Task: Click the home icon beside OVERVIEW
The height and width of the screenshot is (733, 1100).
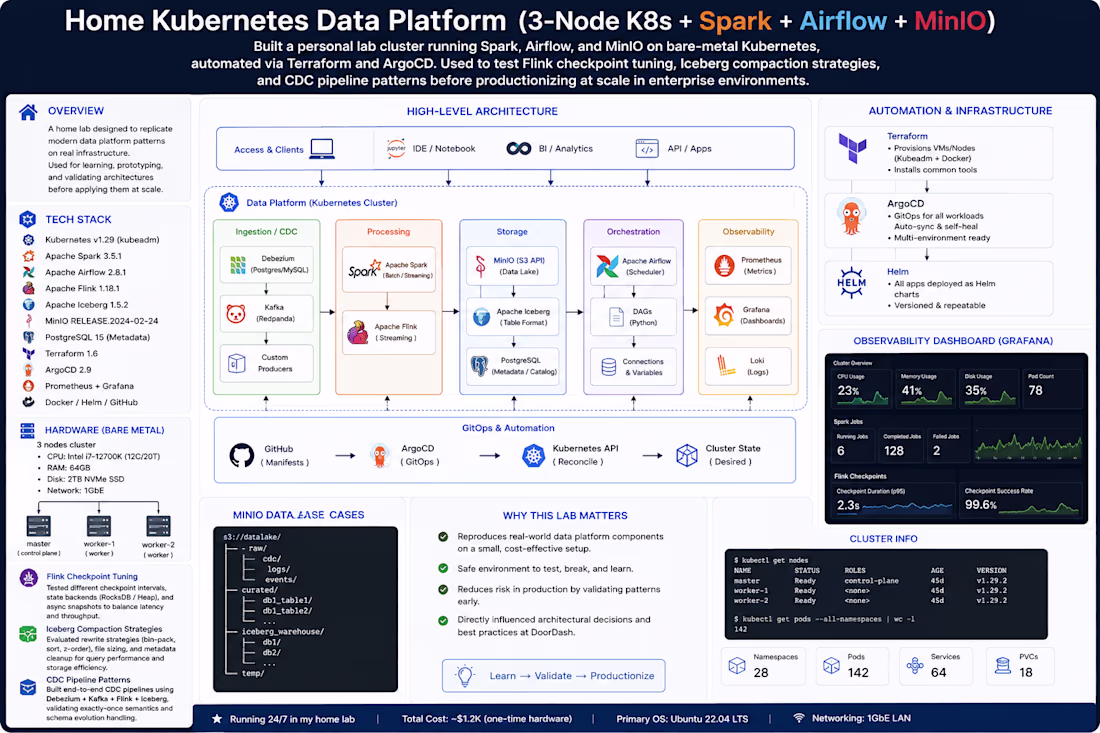Action: [28, 112]
